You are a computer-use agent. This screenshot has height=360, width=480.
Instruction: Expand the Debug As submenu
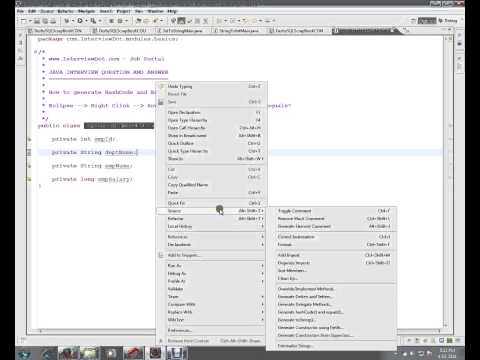click(x=211, y=273)
